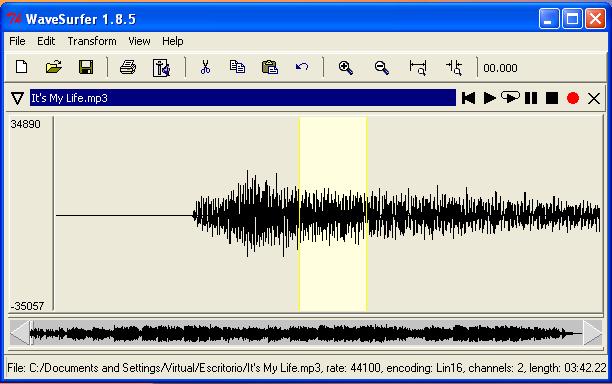612x384 pixels.
Task: Print the waveform with printer icon
Action: click(128, 68)
